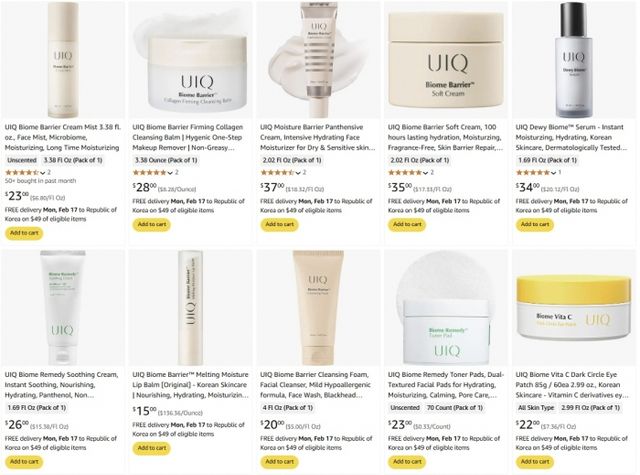Open Biome Barrier Soft Cream product image

coord(446,60)
